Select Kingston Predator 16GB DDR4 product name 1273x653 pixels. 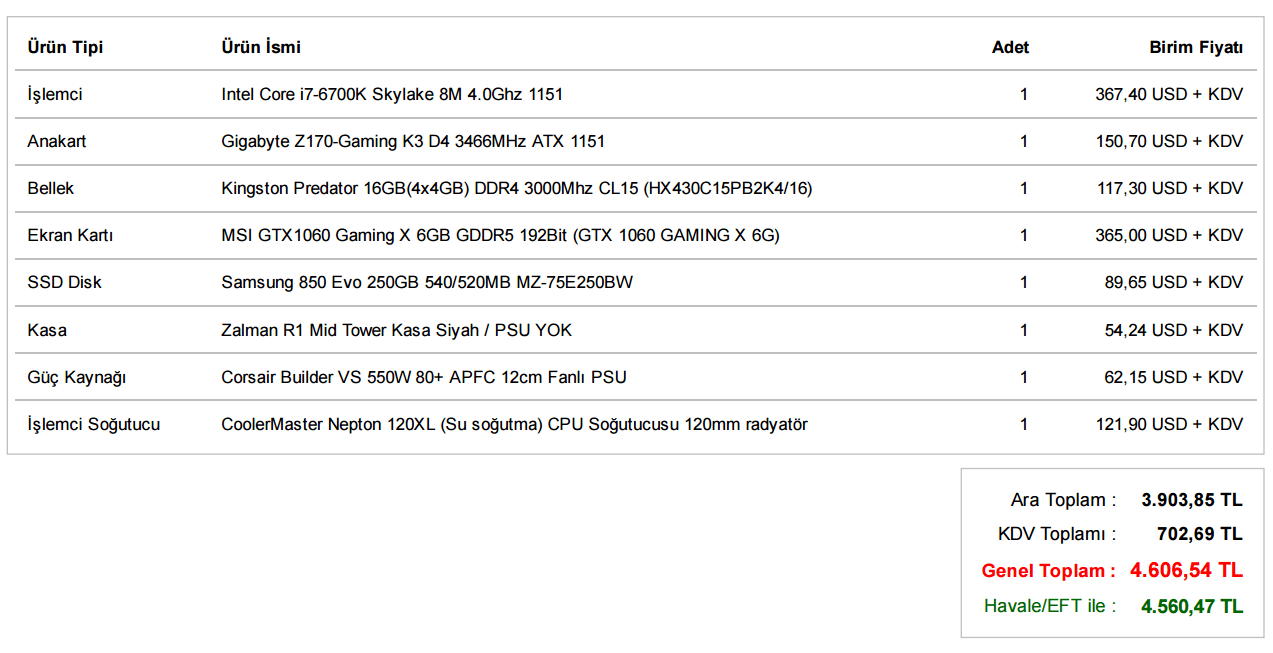[x=517, y=188]
